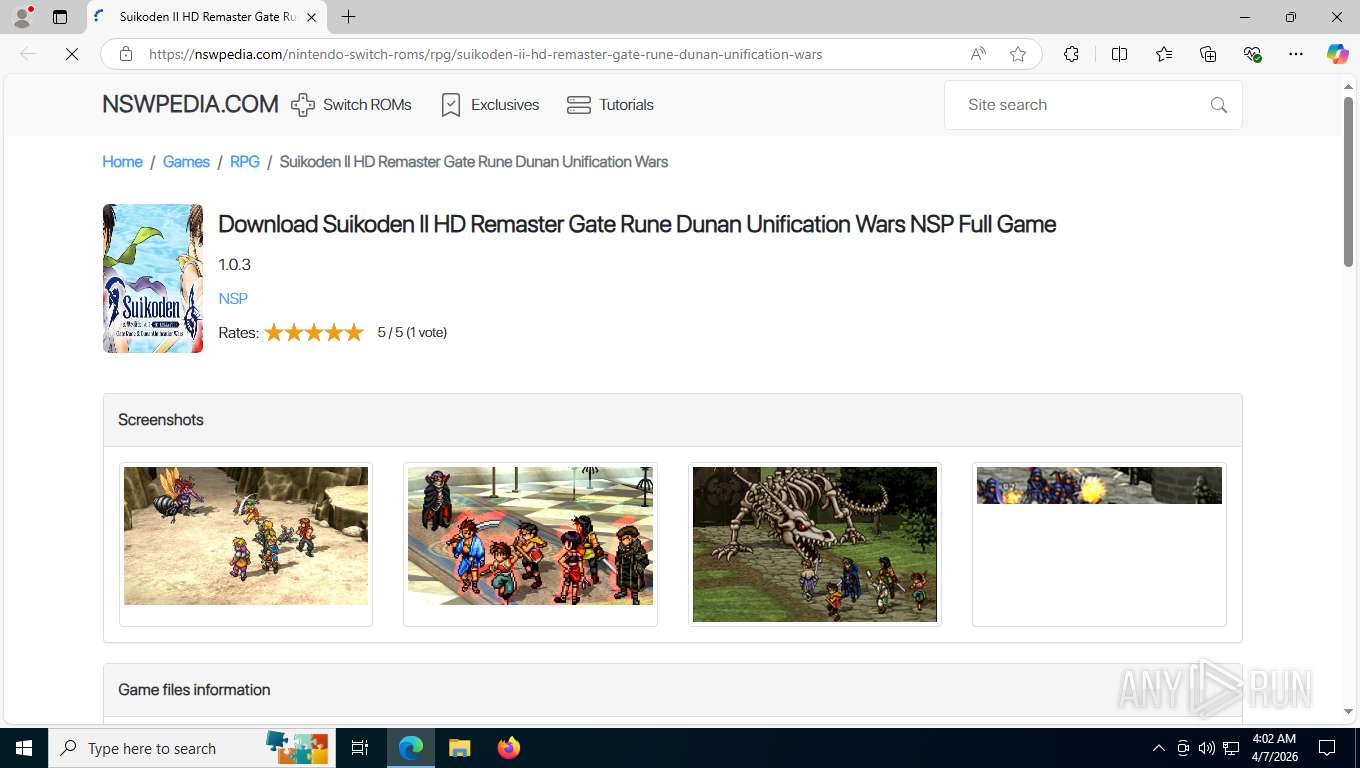Viewport: 1360px width, 768px height.
Task: Click the Screenshots section heading
Action: click(161, 420)
